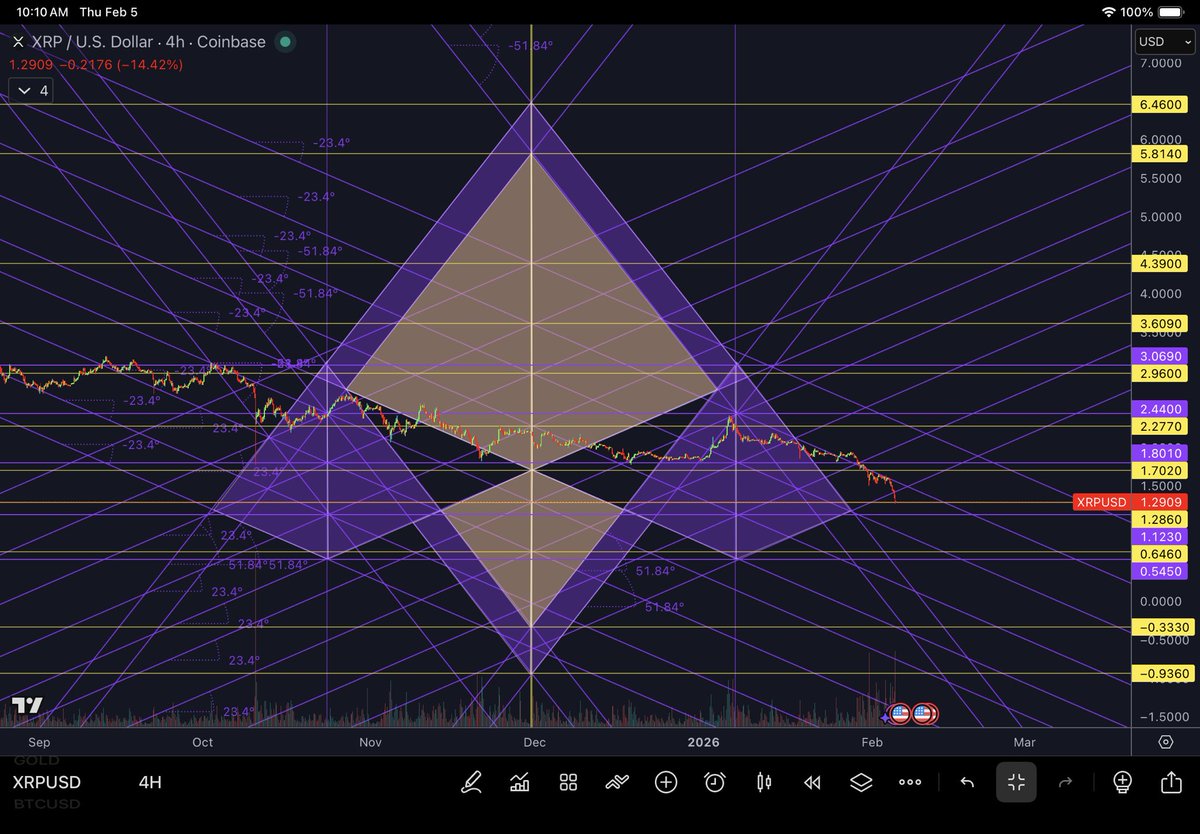Open the first US flag event marker
Screen dimensions: 1200x834
click(898, 714)
